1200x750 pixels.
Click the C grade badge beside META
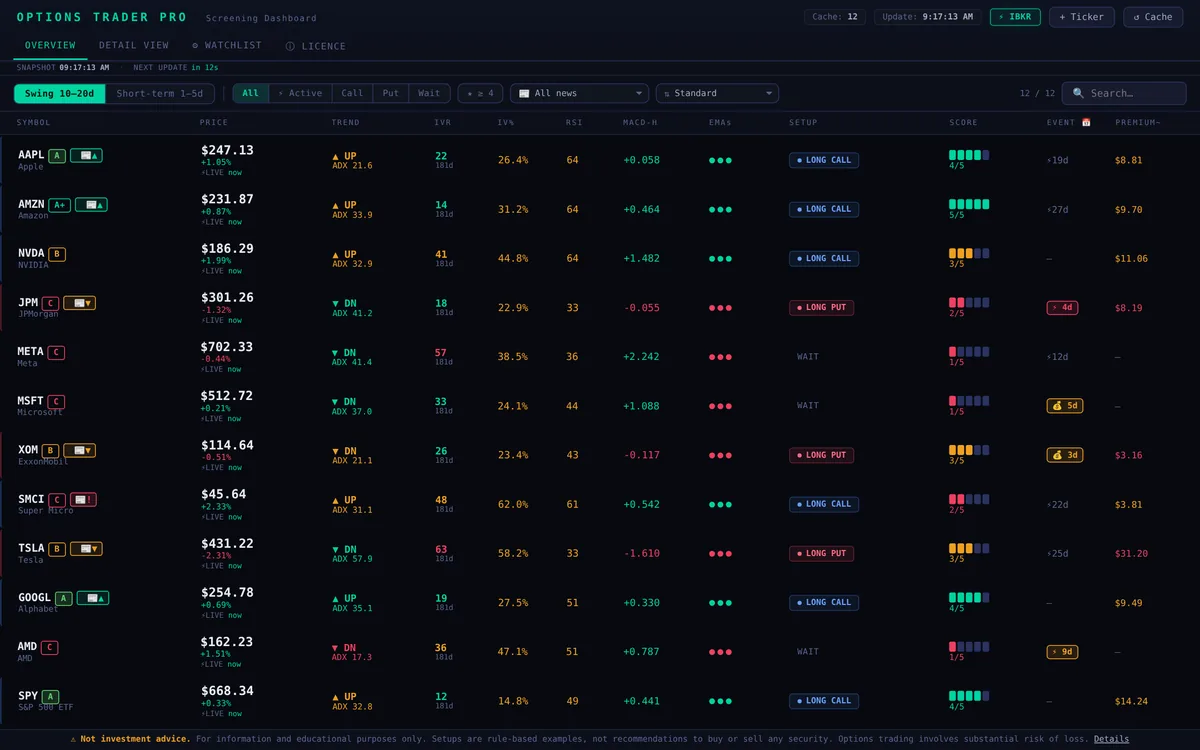coord(56,352)
